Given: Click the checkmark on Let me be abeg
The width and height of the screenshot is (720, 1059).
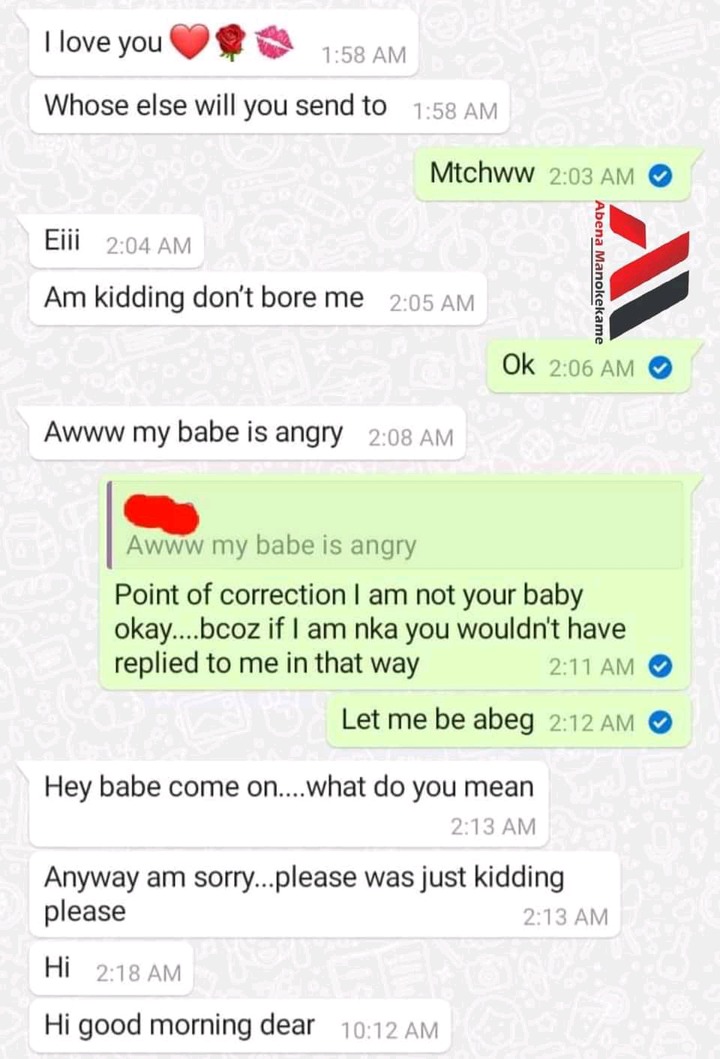Looking at the screenshot, I should 660,723.
